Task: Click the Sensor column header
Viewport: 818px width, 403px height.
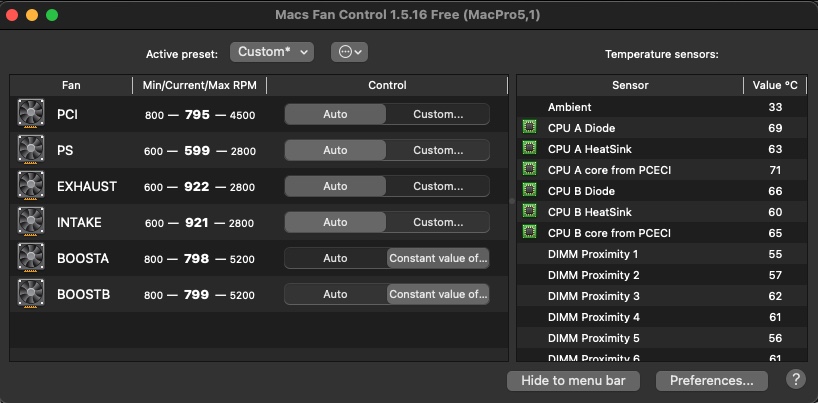Action: tap(629, 86)
